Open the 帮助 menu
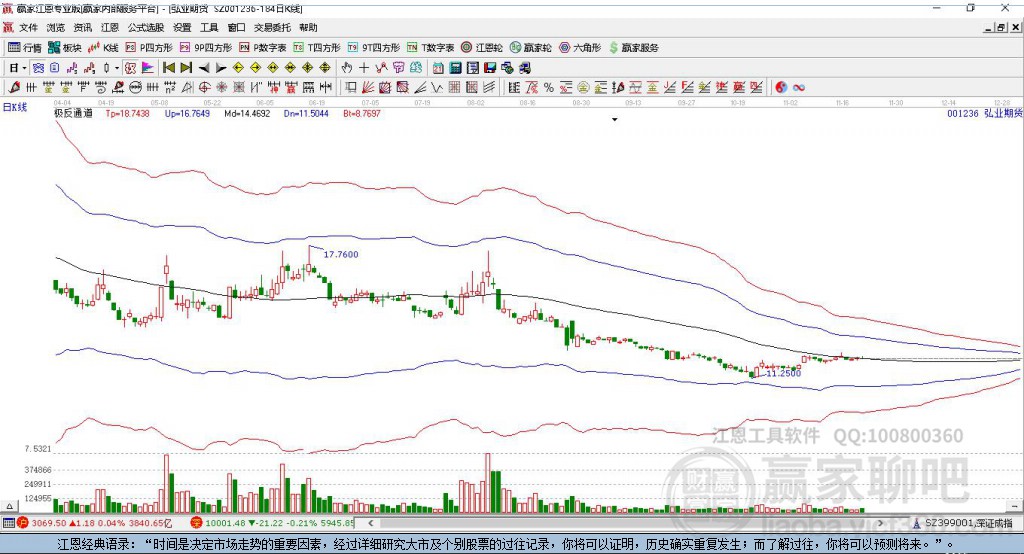 point(308,27)
